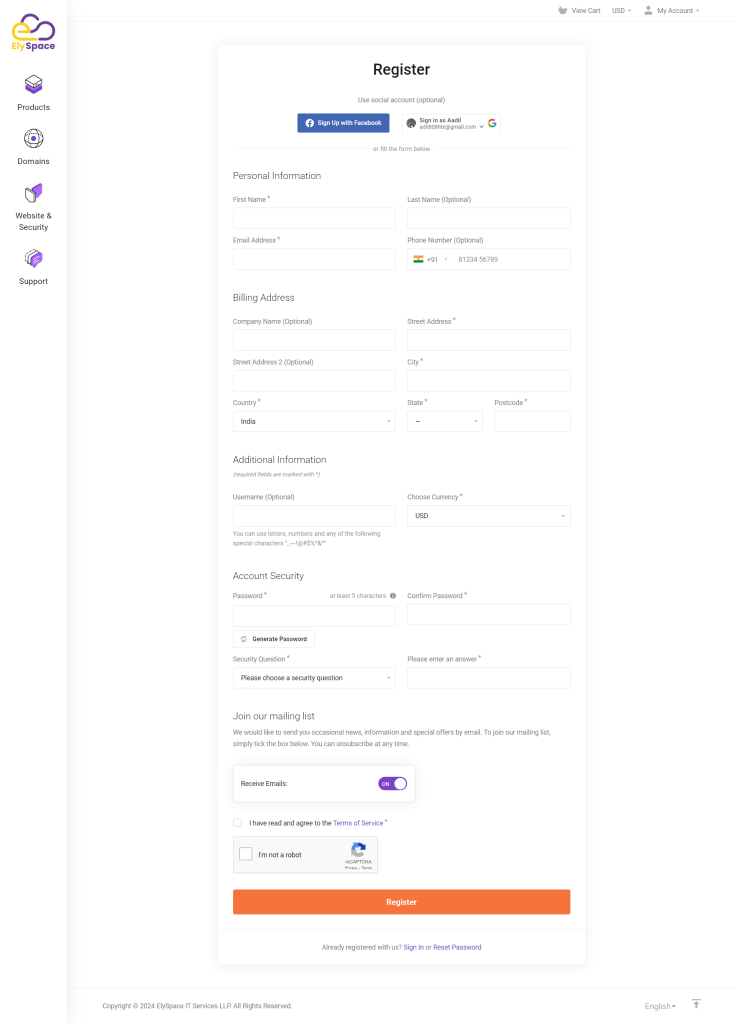
Task: Open the Domains sidebar icon
Action: tap(33, 139)
